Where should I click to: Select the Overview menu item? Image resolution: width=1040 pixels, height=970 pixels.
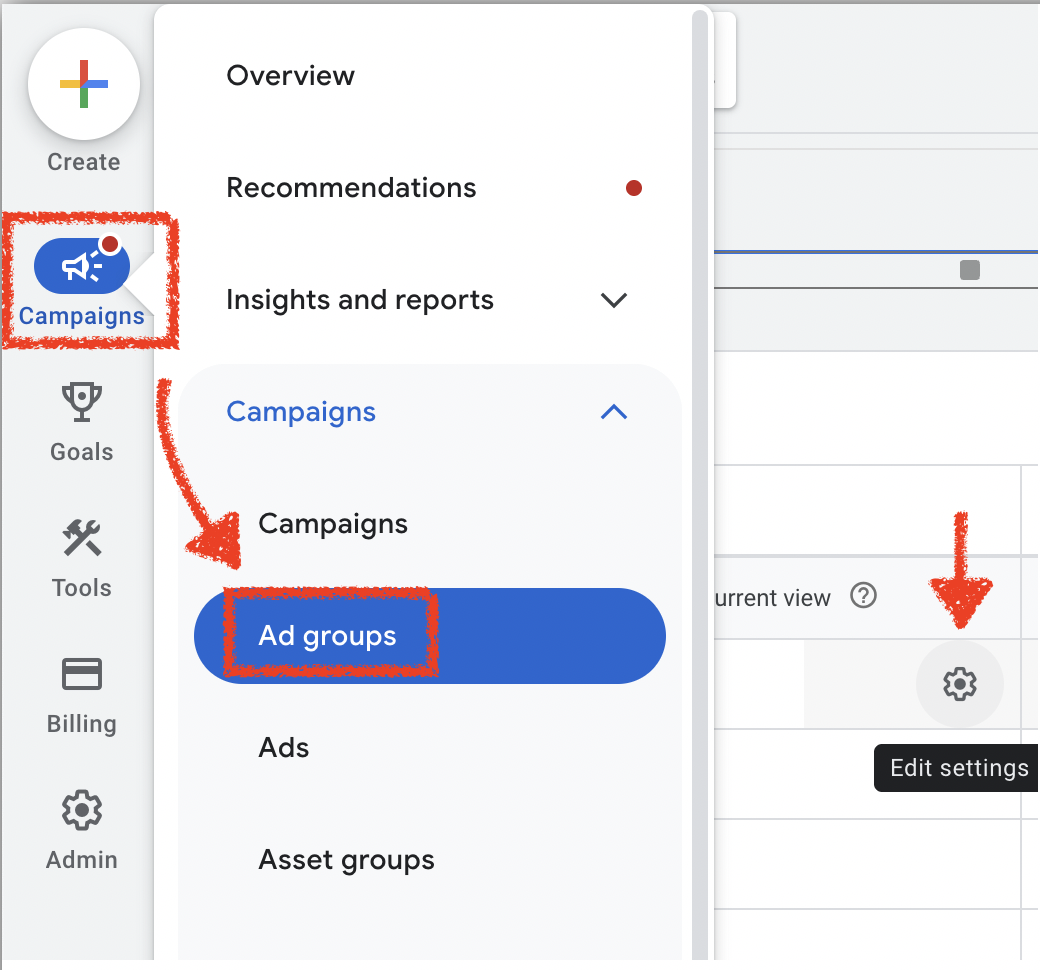(x=290, y=76)
